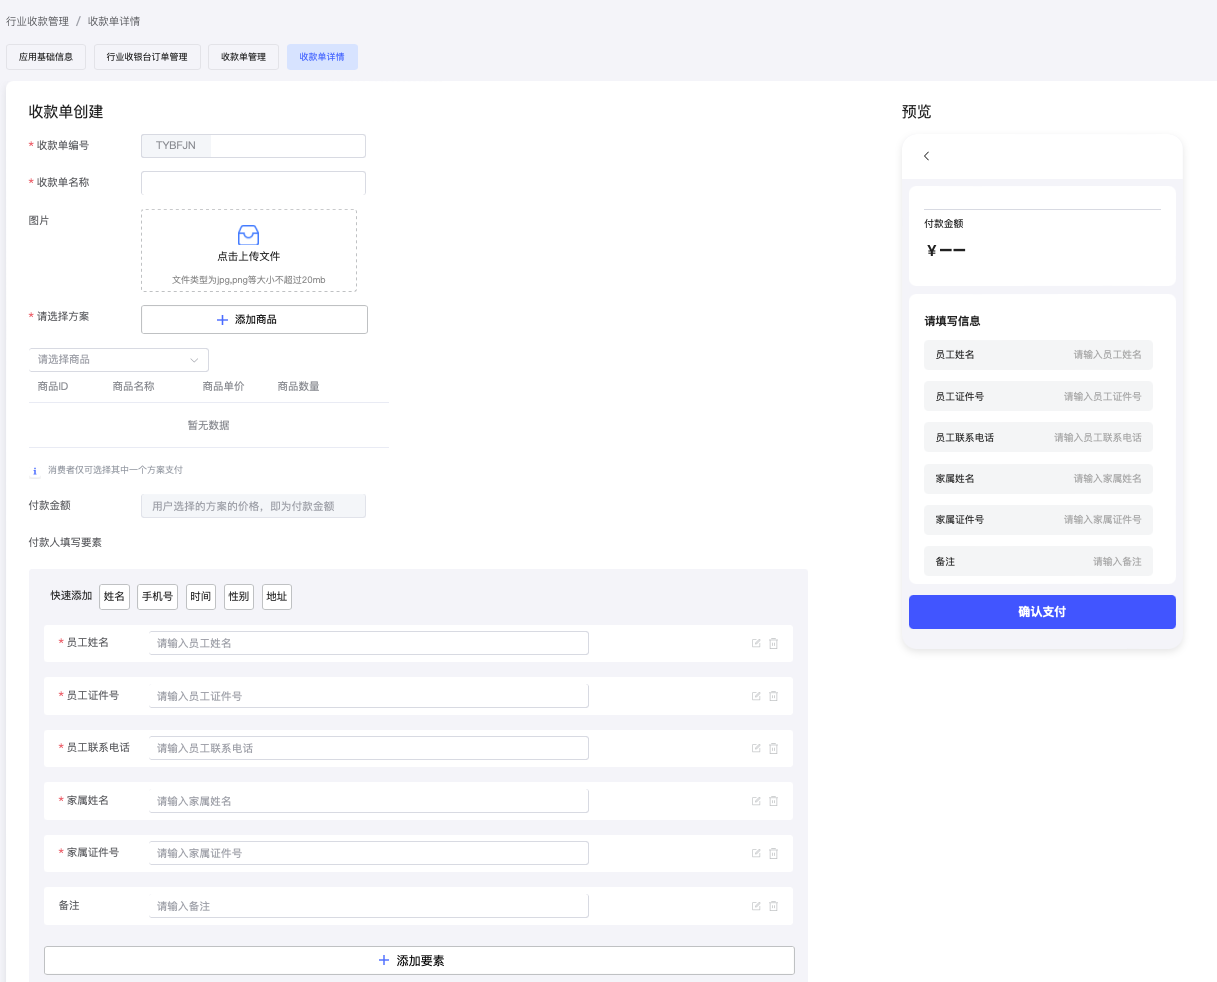Click back arrow in preview panel
The image size is (1217, 982).
tap(927, 156)
